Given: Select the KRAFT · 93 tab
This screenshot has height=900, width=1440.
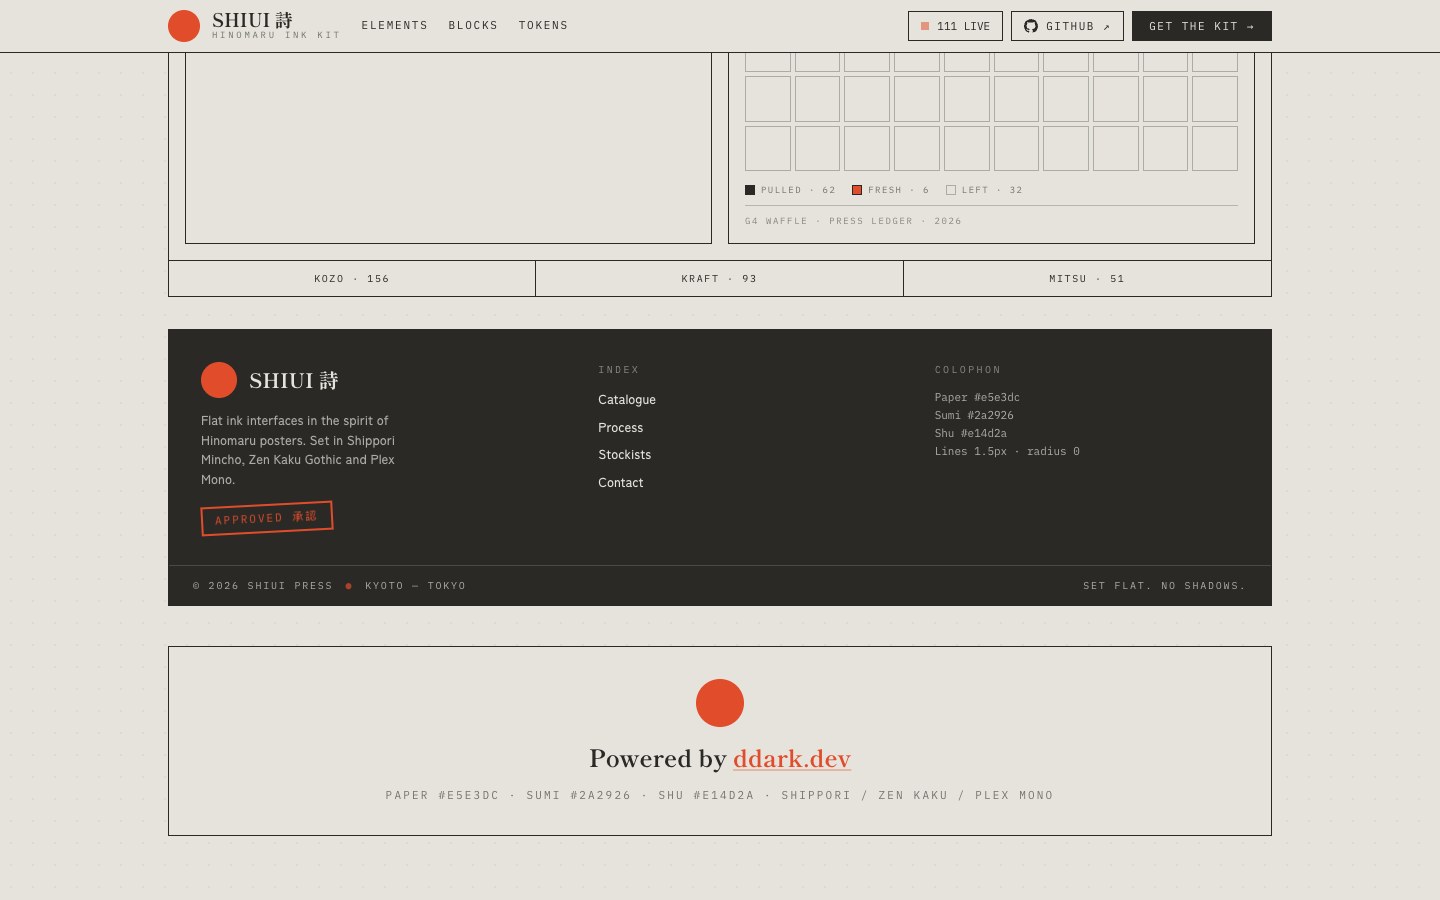Looking at the screenshot, I should point(719,279).
